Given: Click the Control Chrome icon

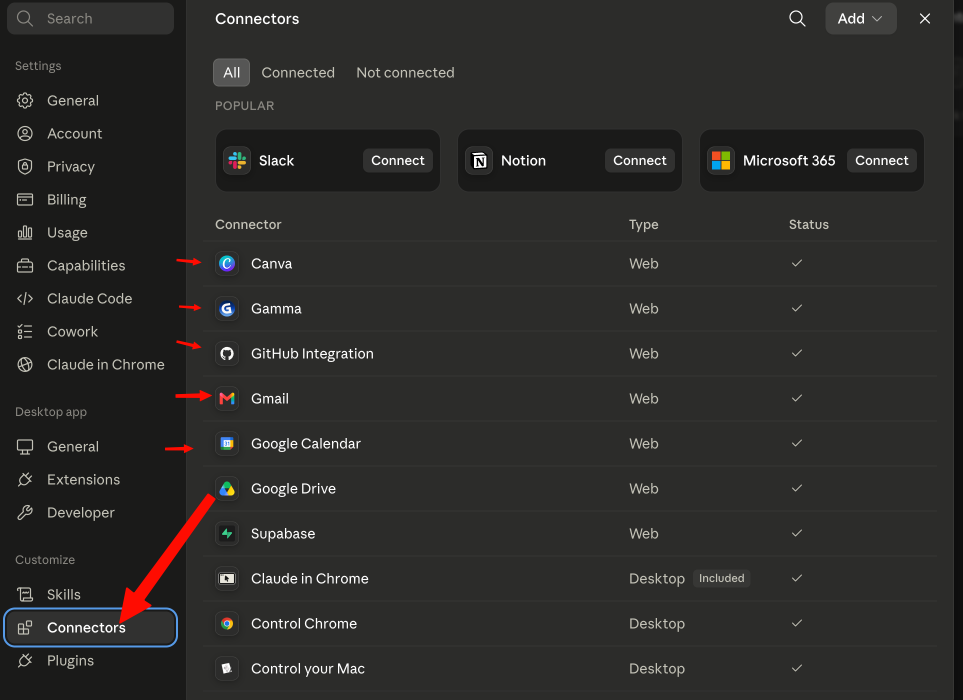Looking at the screenshot, I should tap(227, 624).
